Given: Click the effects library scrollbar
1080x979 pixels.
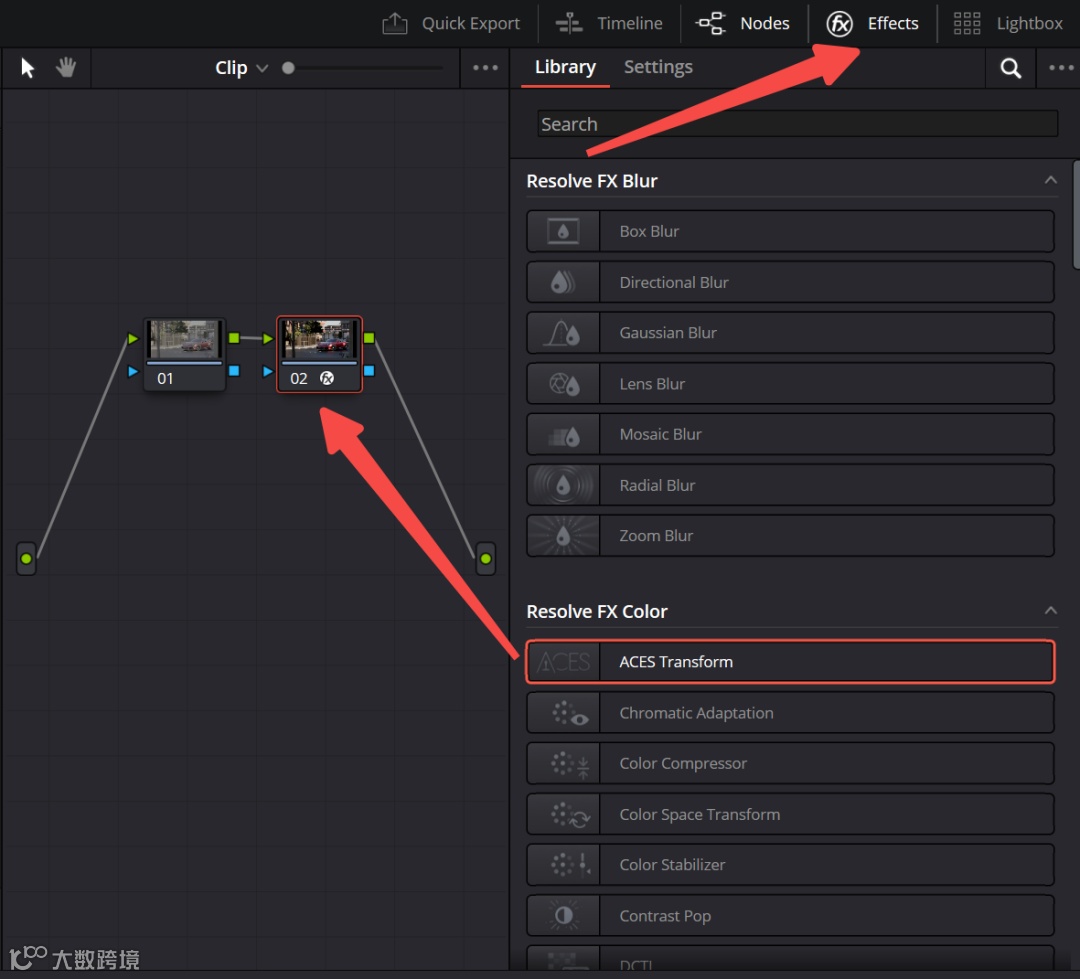Looking at the screenshot, I should click(1077, 215).
